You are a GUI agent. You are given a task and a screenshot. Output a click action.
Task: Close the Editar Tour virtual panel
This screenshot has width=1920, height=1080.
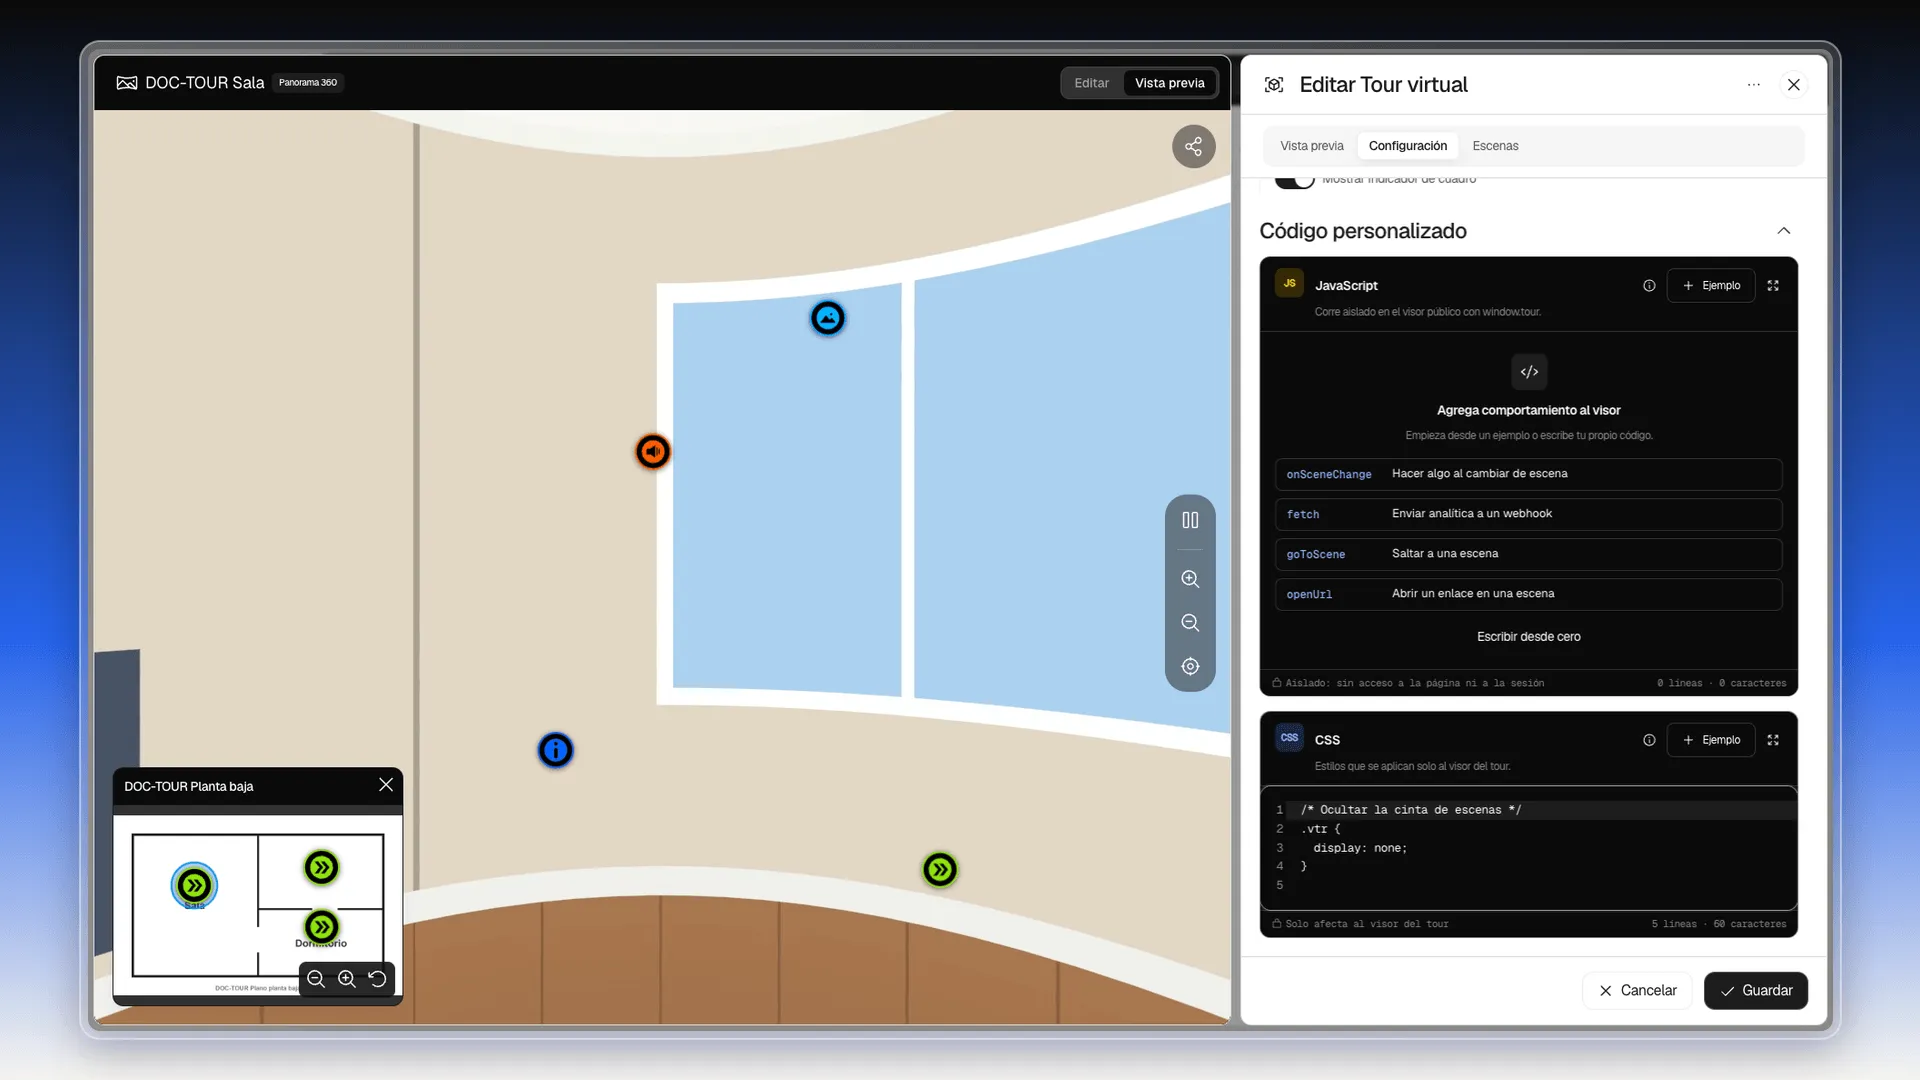click(x=1794, y=85)
